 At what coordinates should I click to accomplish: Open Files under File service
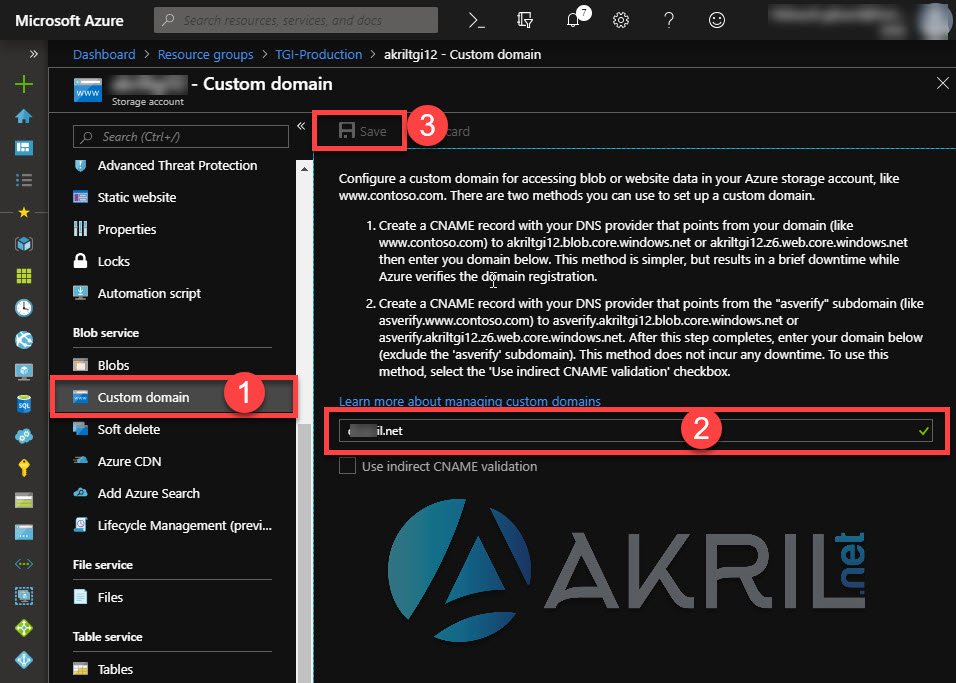click(x=98, y=597)
